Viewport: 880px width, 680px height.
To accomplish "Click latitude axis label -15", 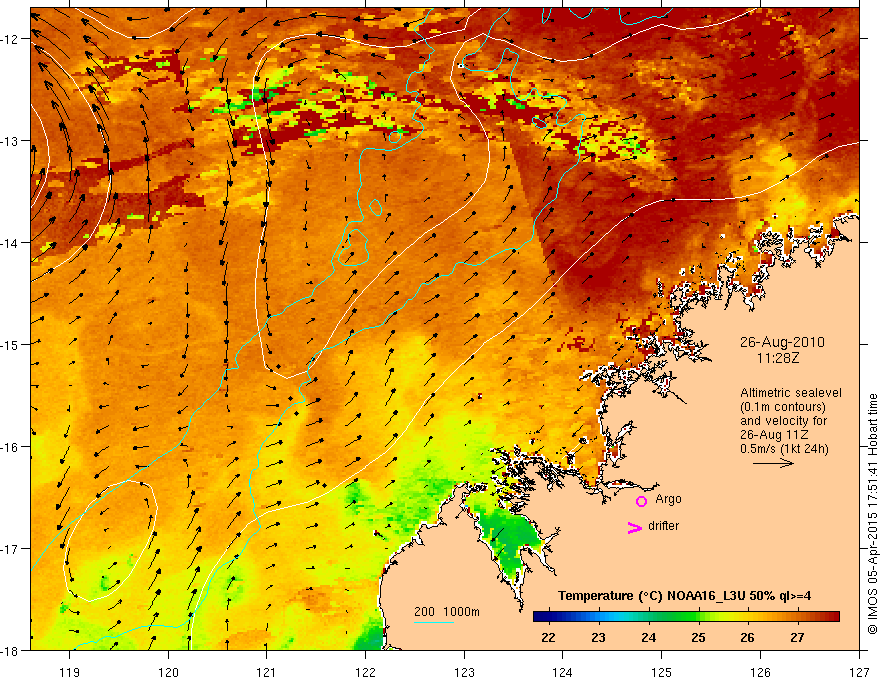I will [11, 344].
